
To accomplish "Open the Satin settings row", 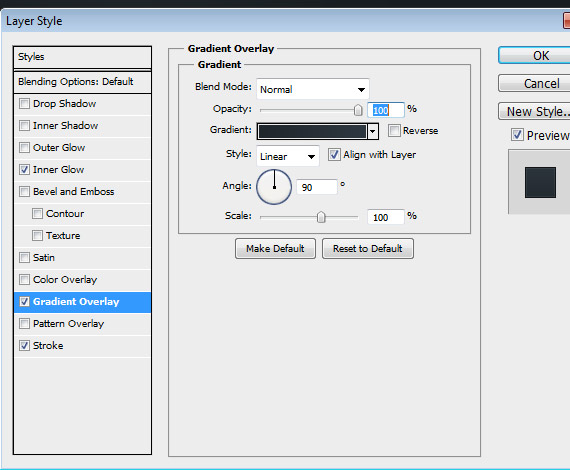I will tap(83, 258).
